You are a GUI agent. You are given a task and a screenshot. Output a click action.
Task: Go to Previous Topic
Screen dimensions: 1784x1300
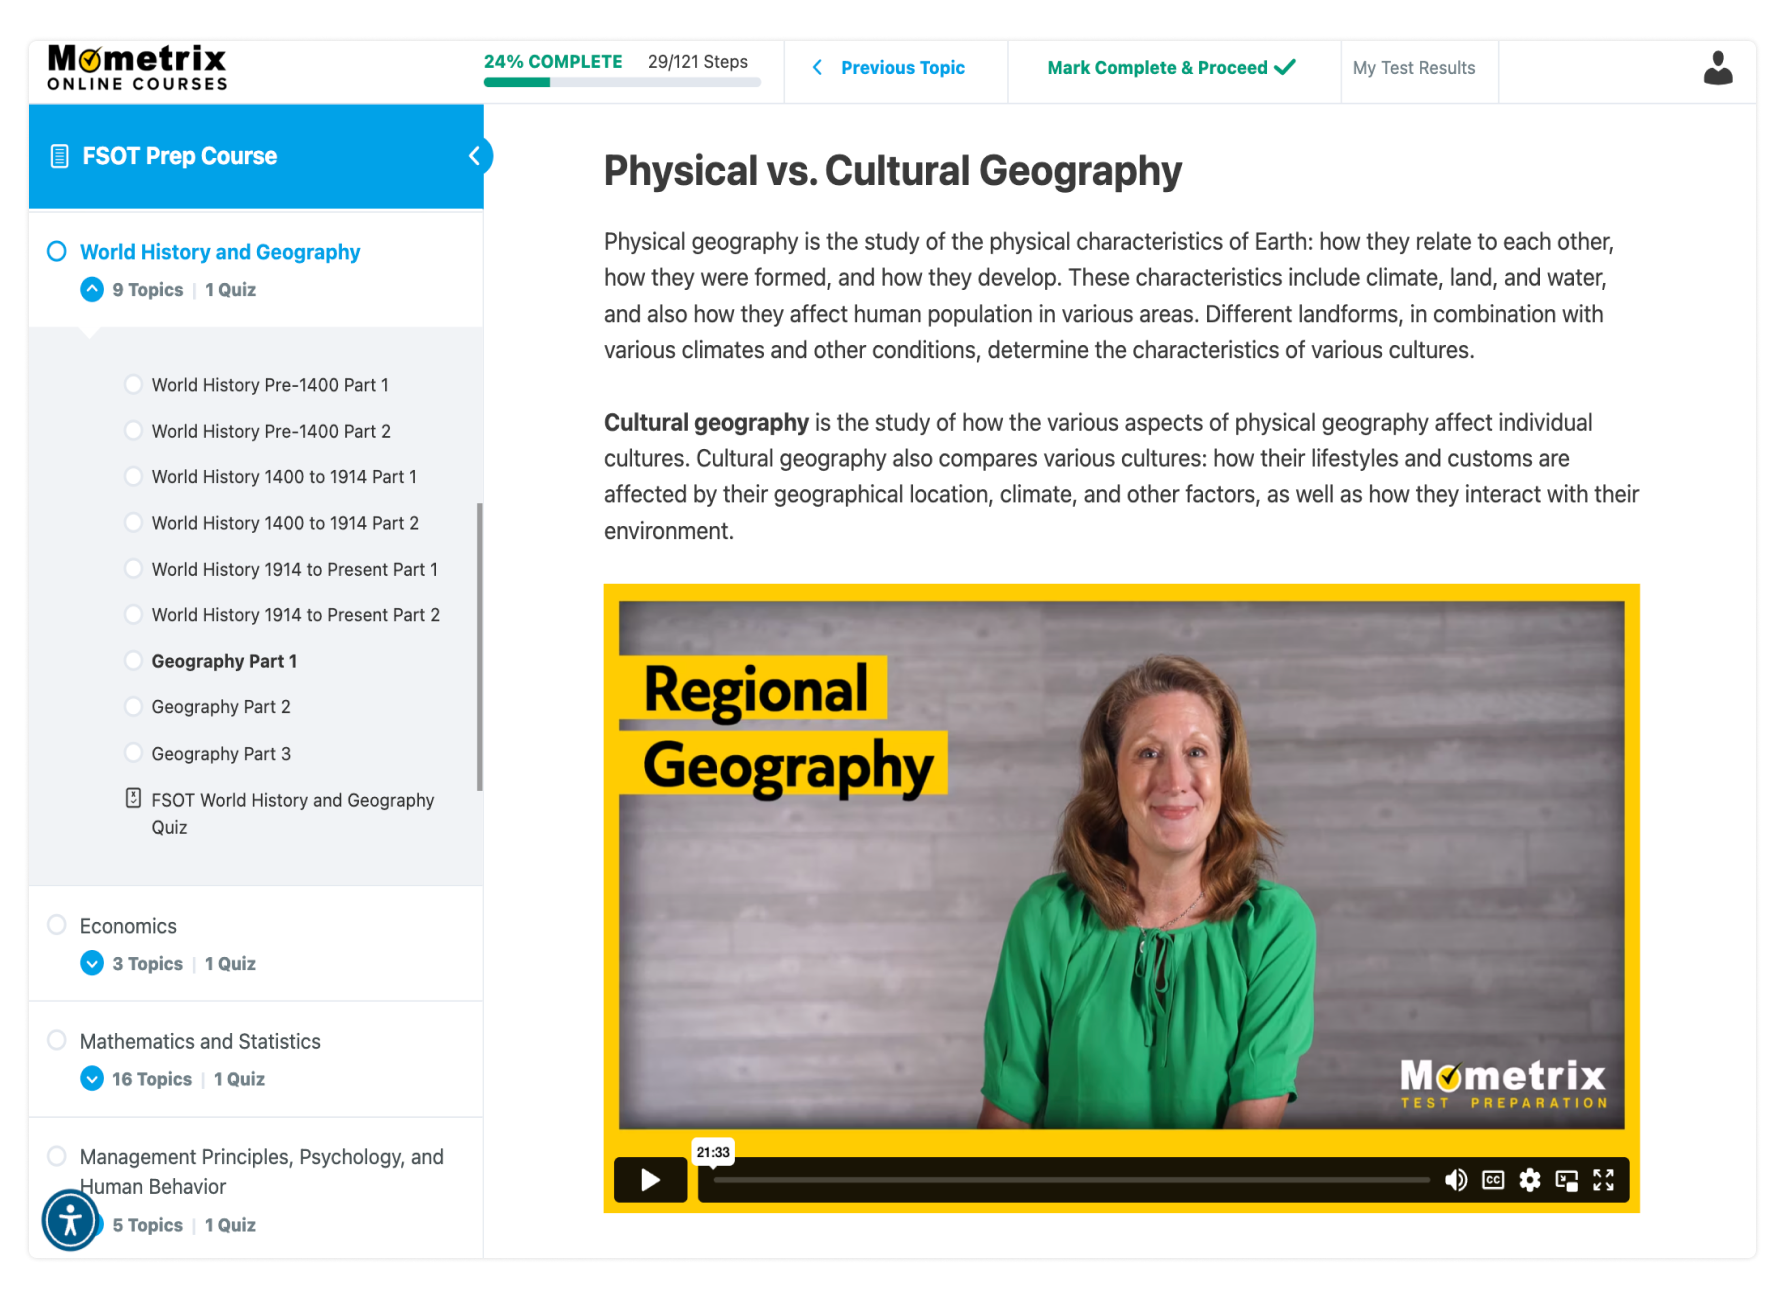[889, 68]
